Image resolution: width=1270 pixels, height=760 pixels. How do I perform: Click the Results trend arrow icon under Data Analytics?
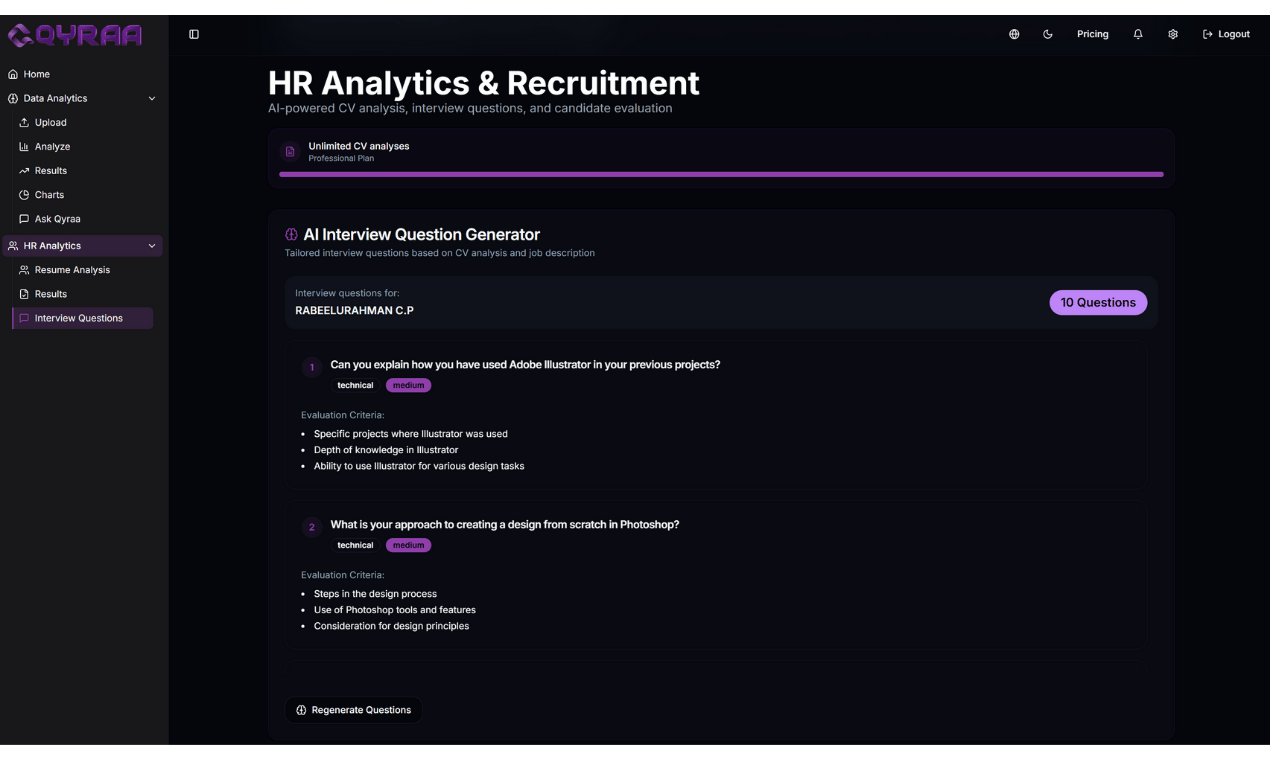click(x=22, y=170)
